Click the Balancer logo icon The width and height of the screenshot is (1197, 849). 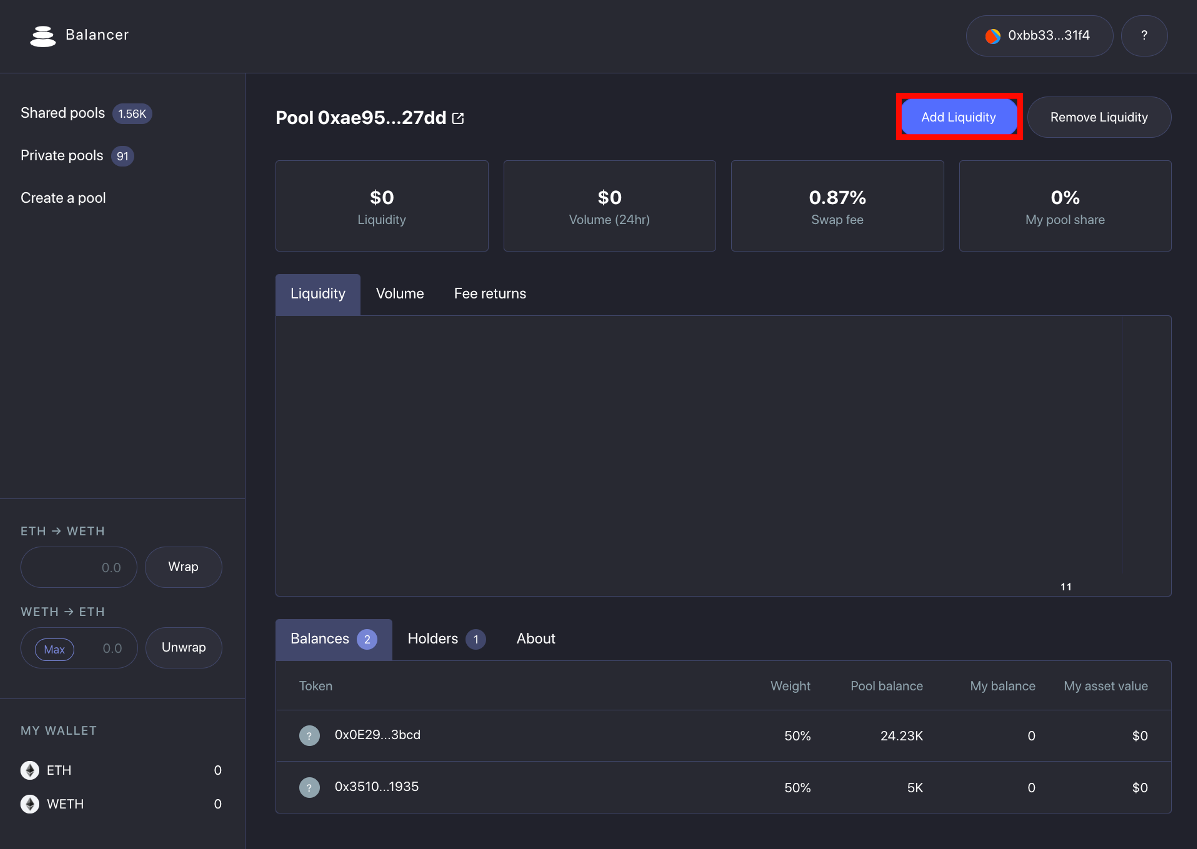click(x=43, y=35)
